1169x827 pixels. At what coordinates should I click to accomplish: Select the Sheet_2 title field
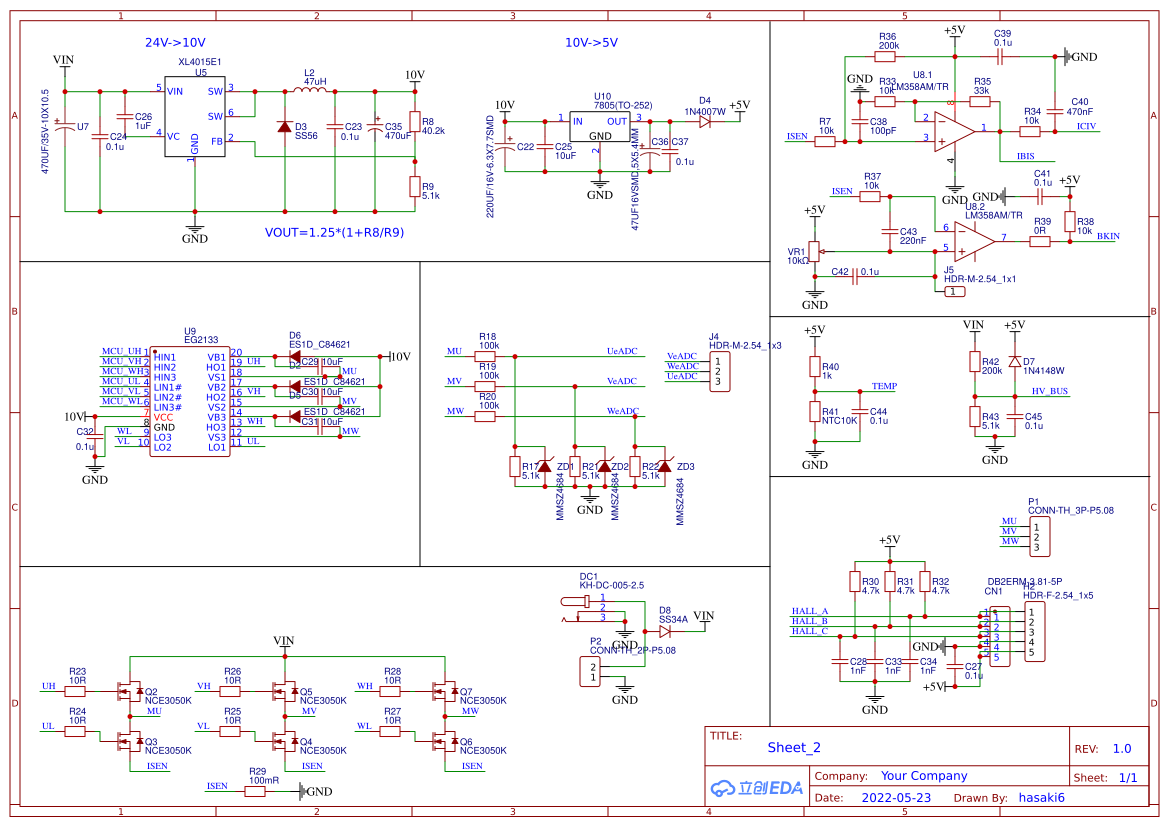pos(794,747)
